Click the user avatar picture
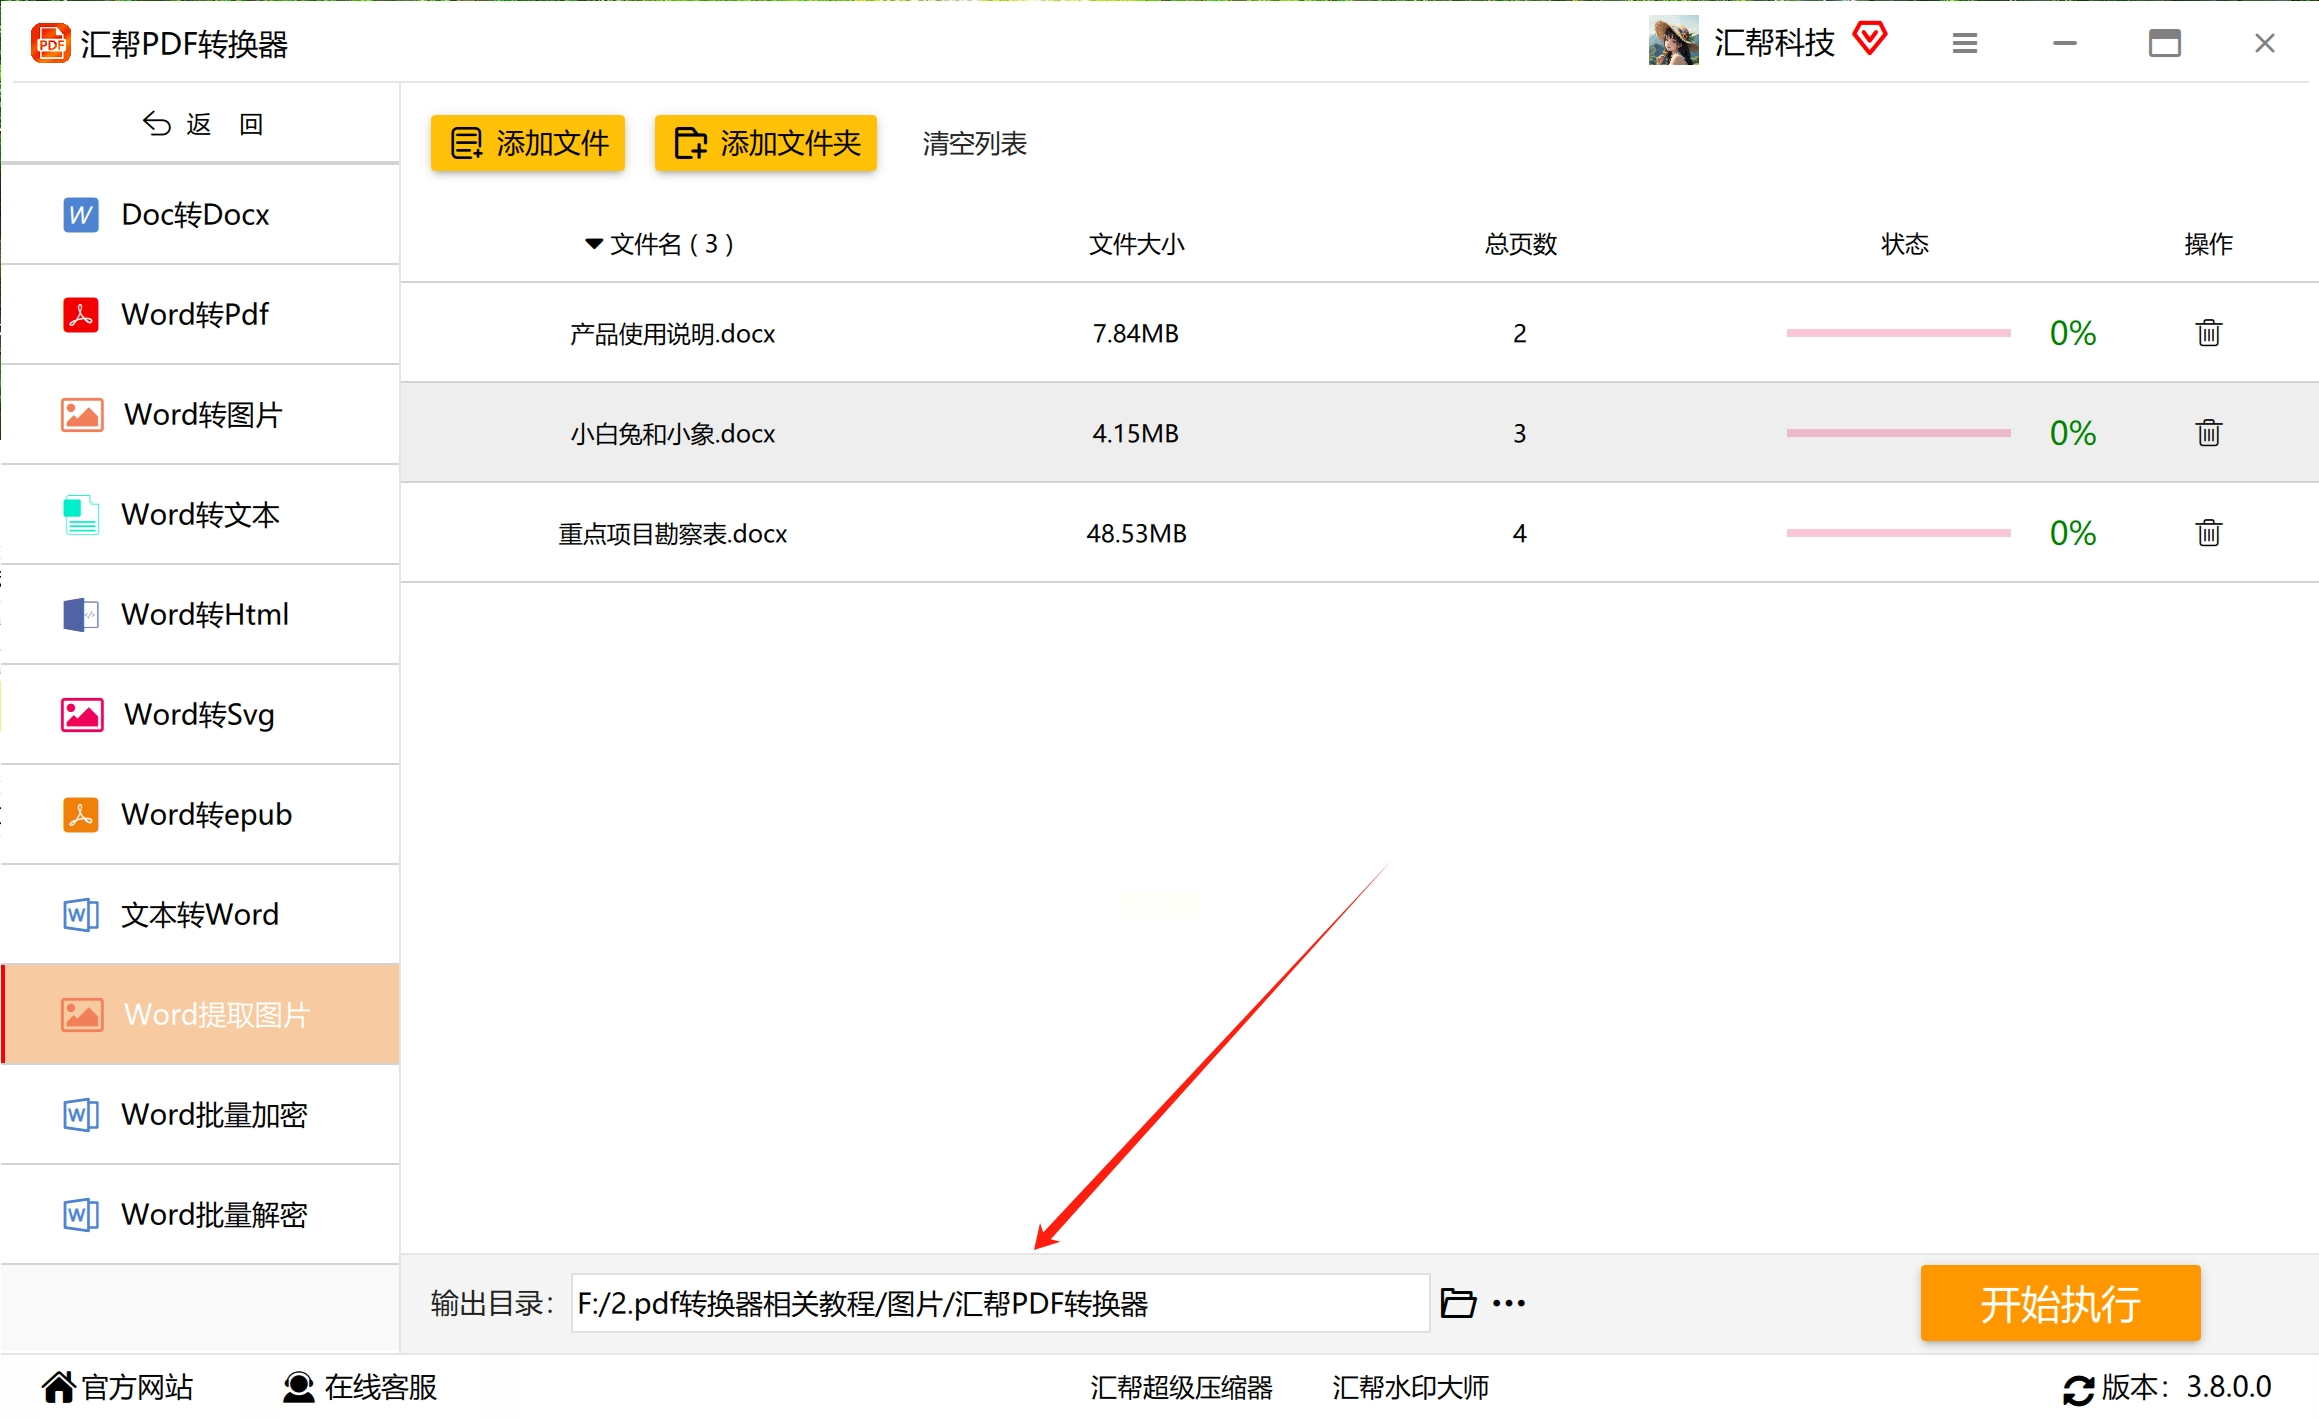Screen dimensions: 2319x1419 (x=1673, y=42)
